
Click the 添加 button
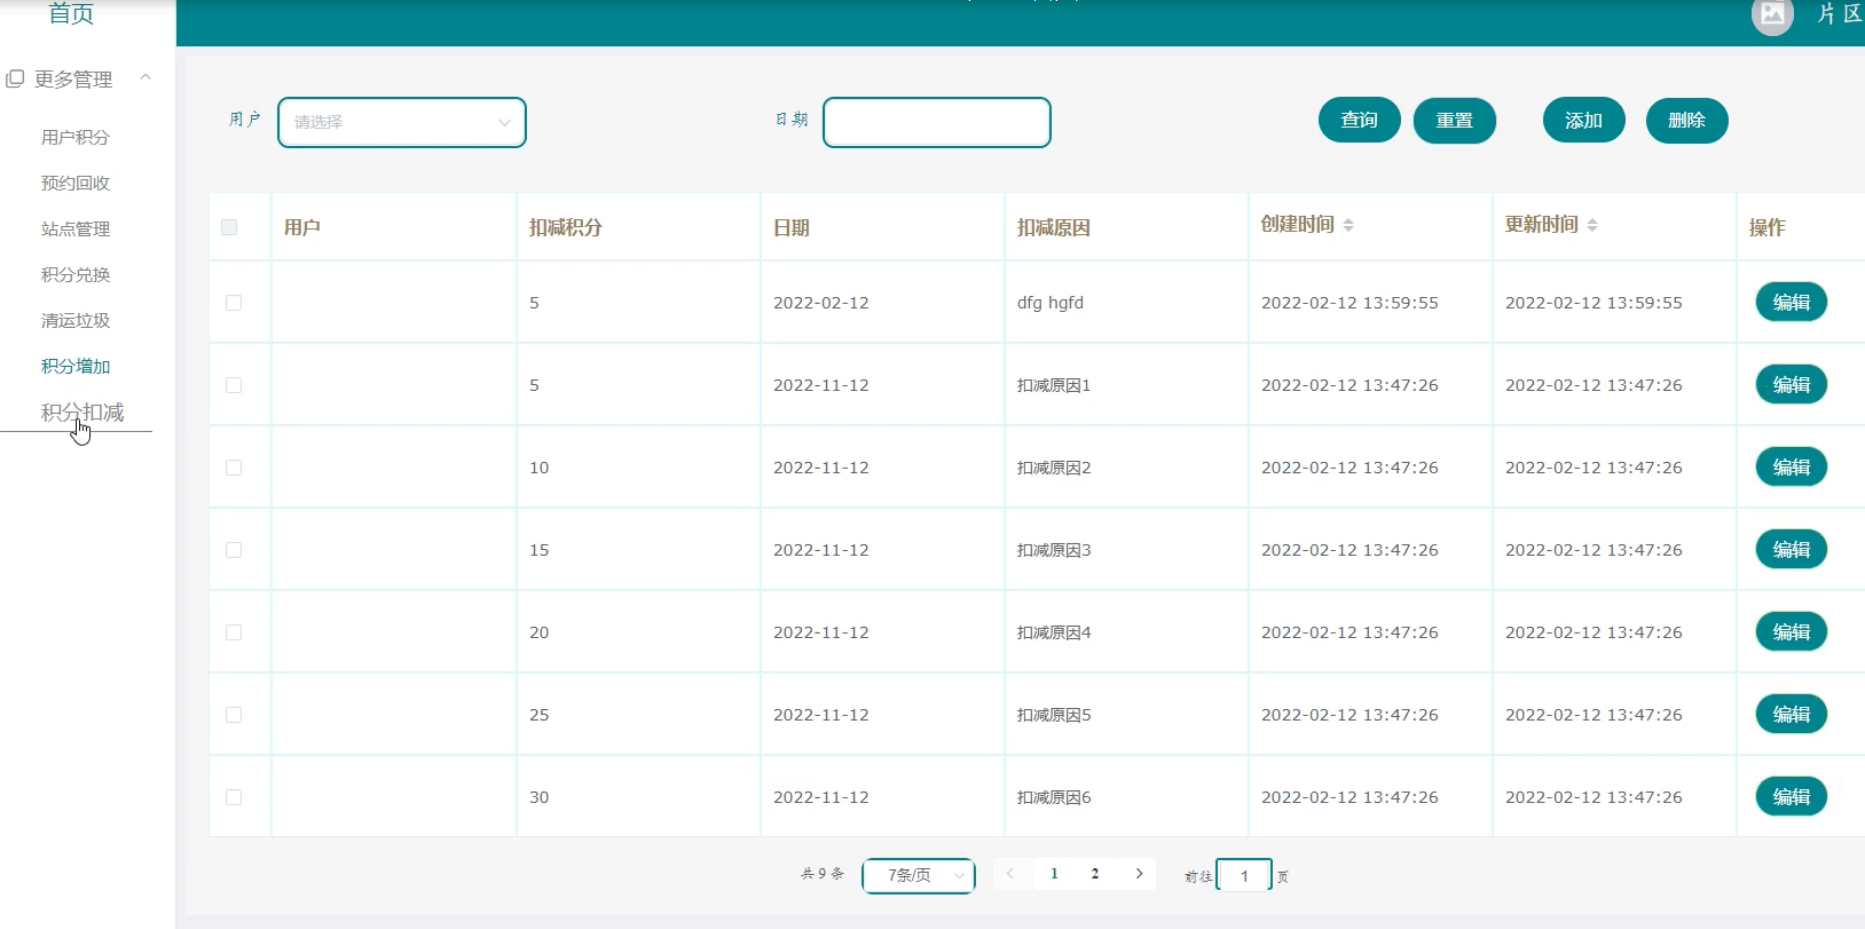tap(1584, 120)
